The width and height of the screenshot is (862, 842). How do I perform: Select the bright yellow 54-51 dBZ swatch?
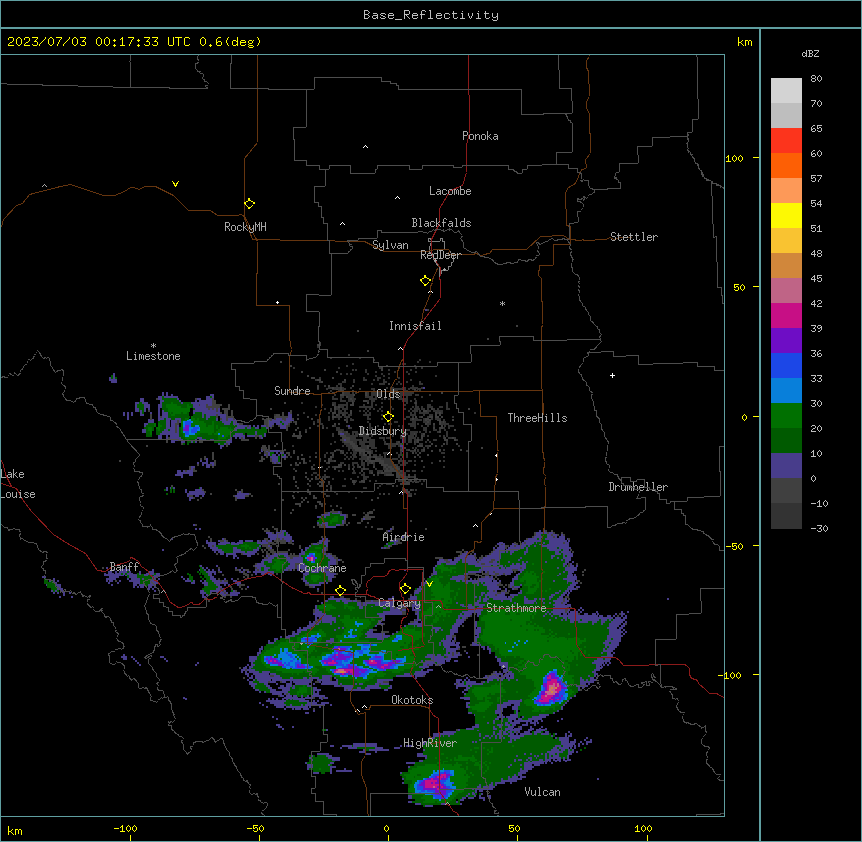tap(786, 216)
